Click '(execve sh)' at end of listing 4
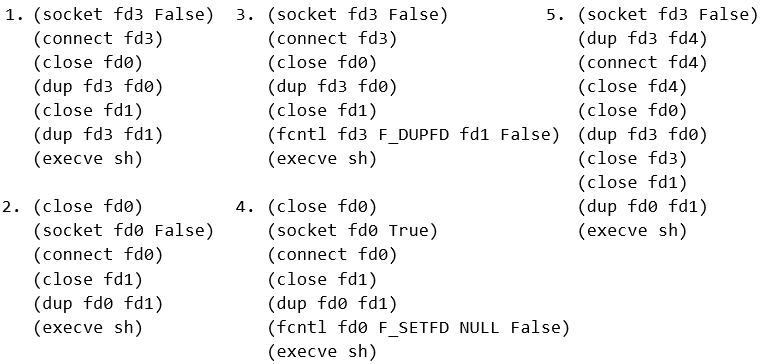The height and width of the screenshot is (364, 764). tap(322, 351)
